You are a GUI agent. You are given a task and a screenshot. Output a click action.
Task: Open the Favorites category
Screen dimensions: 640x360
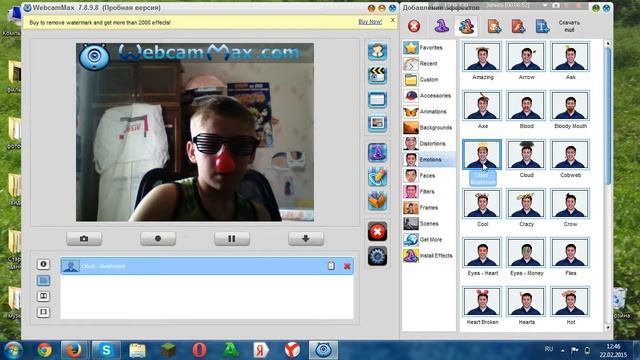(x=429, y=48)
